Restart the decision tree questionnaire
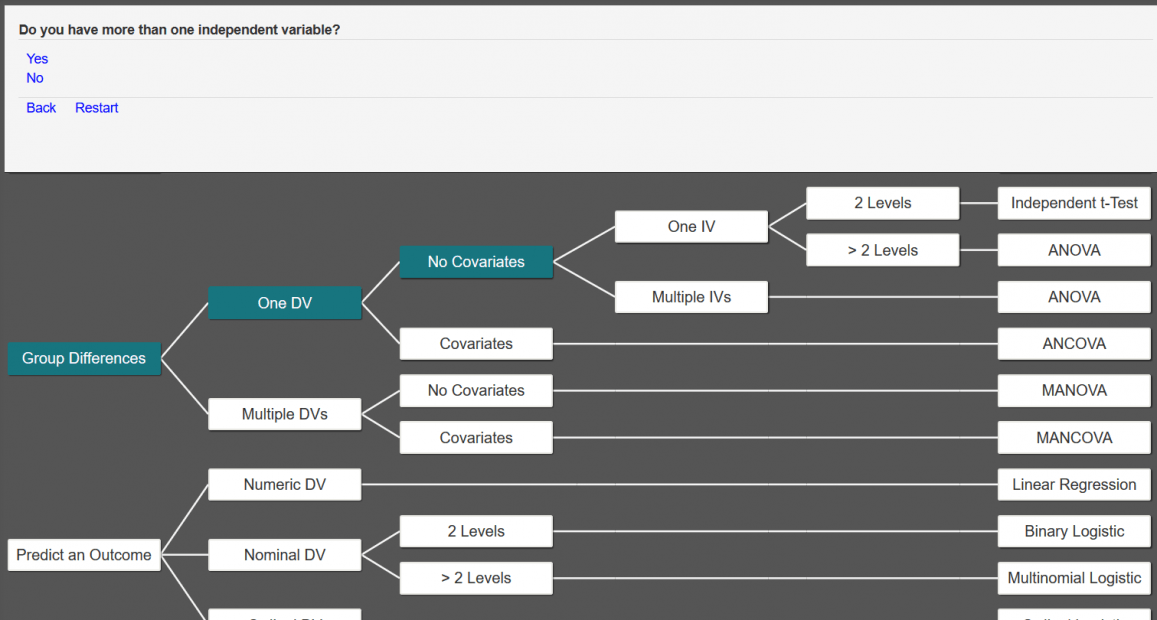Viewport: 1157px width, 620px height. 96,108
